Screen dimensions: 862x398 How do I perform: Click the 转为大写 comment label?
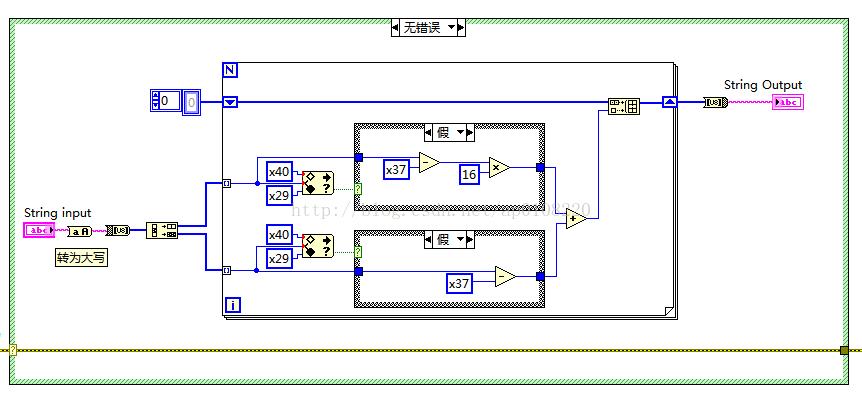coord(81,258)
